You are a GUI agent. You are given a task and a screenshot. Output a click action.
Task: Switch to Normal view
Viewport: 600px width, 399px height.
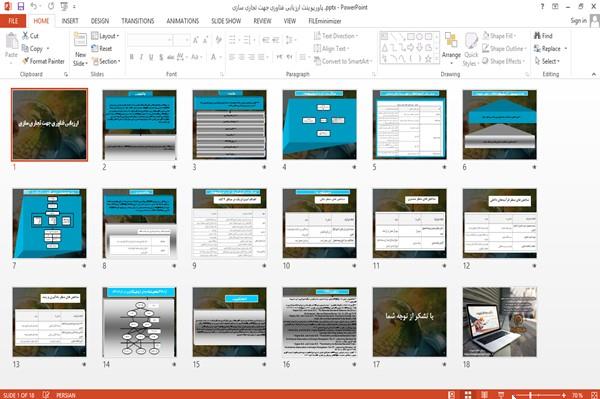(x=452, y=395)
